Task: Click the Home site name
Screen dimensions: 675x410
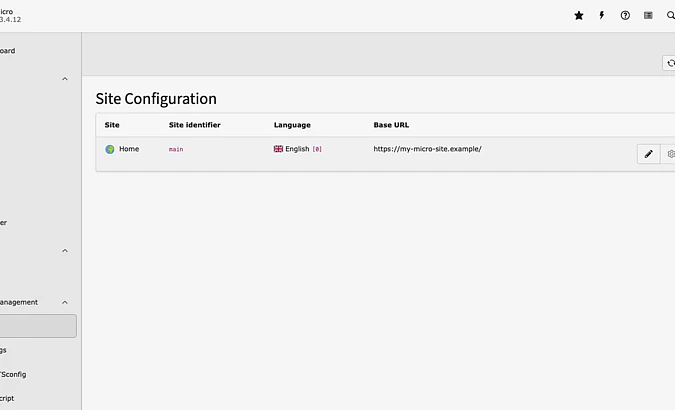Action: [x=129, y=149]
